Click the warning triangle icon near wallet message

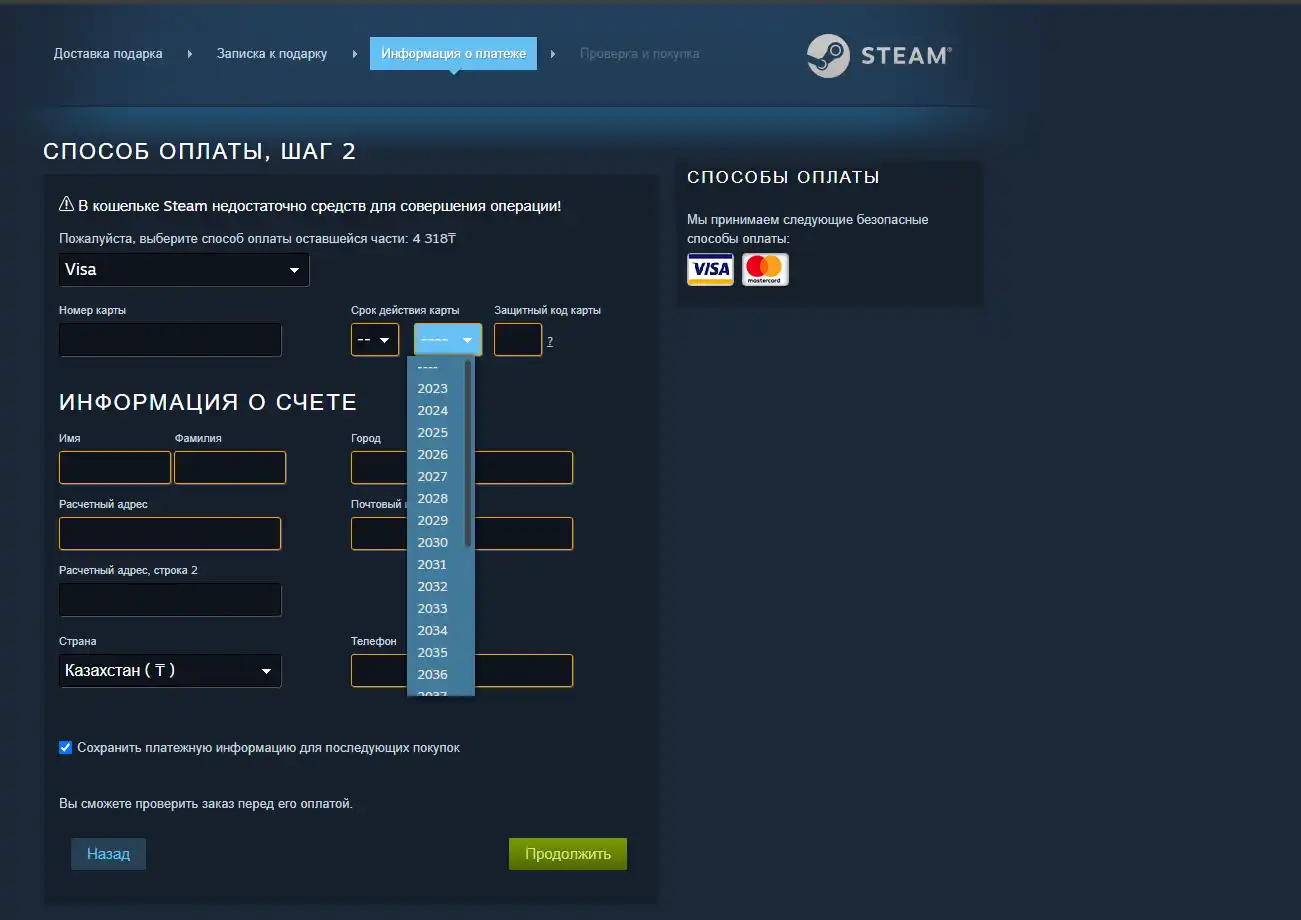click(66, 205)
